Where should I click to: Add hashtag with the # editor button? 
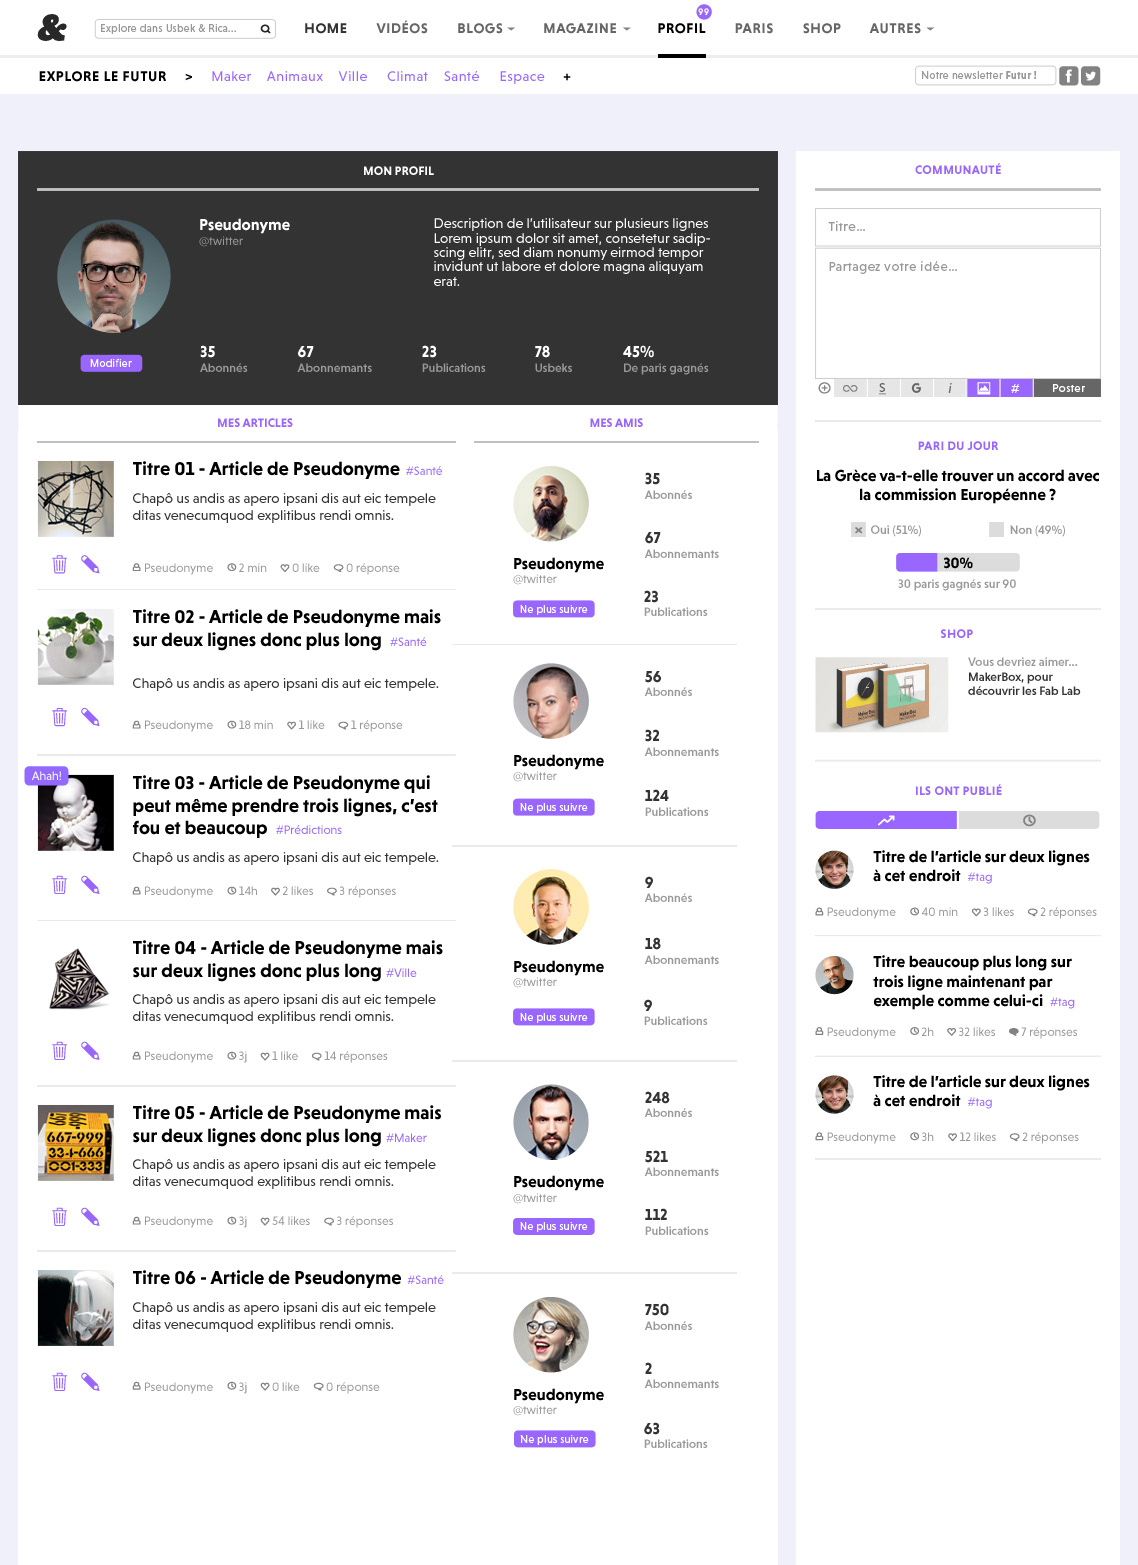coord(1015,388)
